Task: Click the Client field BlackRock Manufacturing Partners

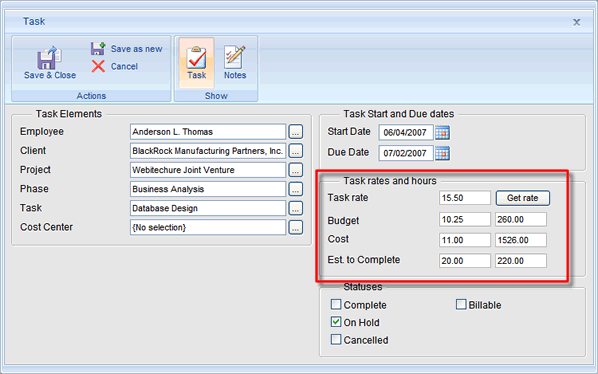Action: [208, 151]
